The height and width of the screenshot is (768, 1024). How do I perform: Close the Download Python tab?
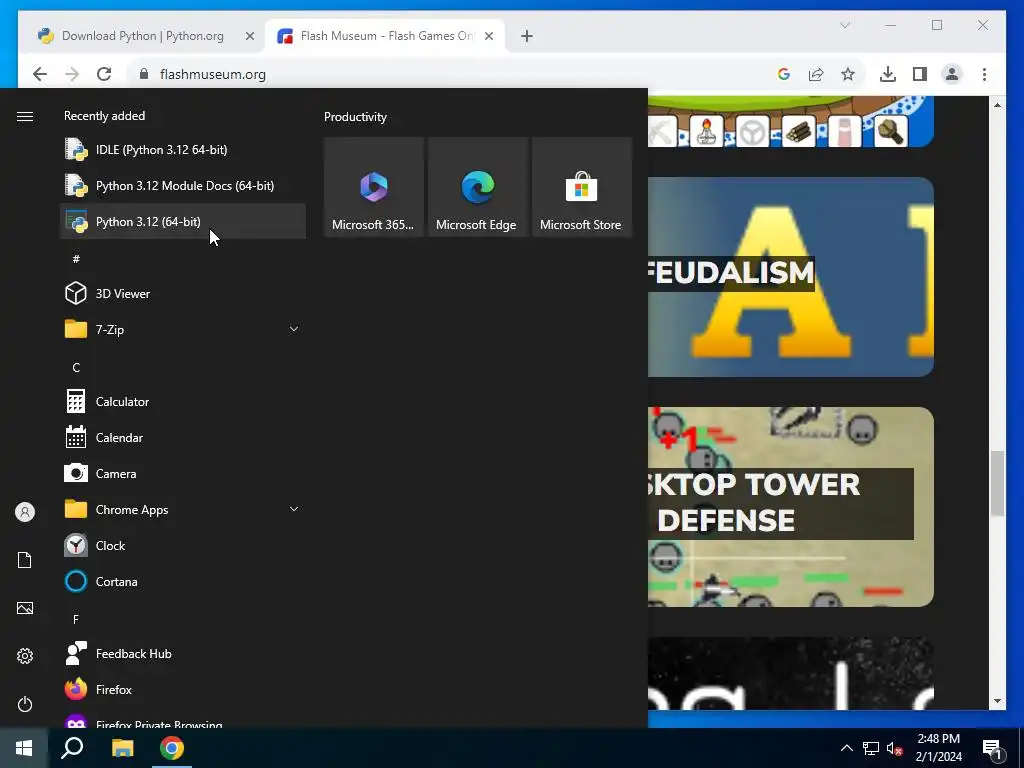coord(249,36)
